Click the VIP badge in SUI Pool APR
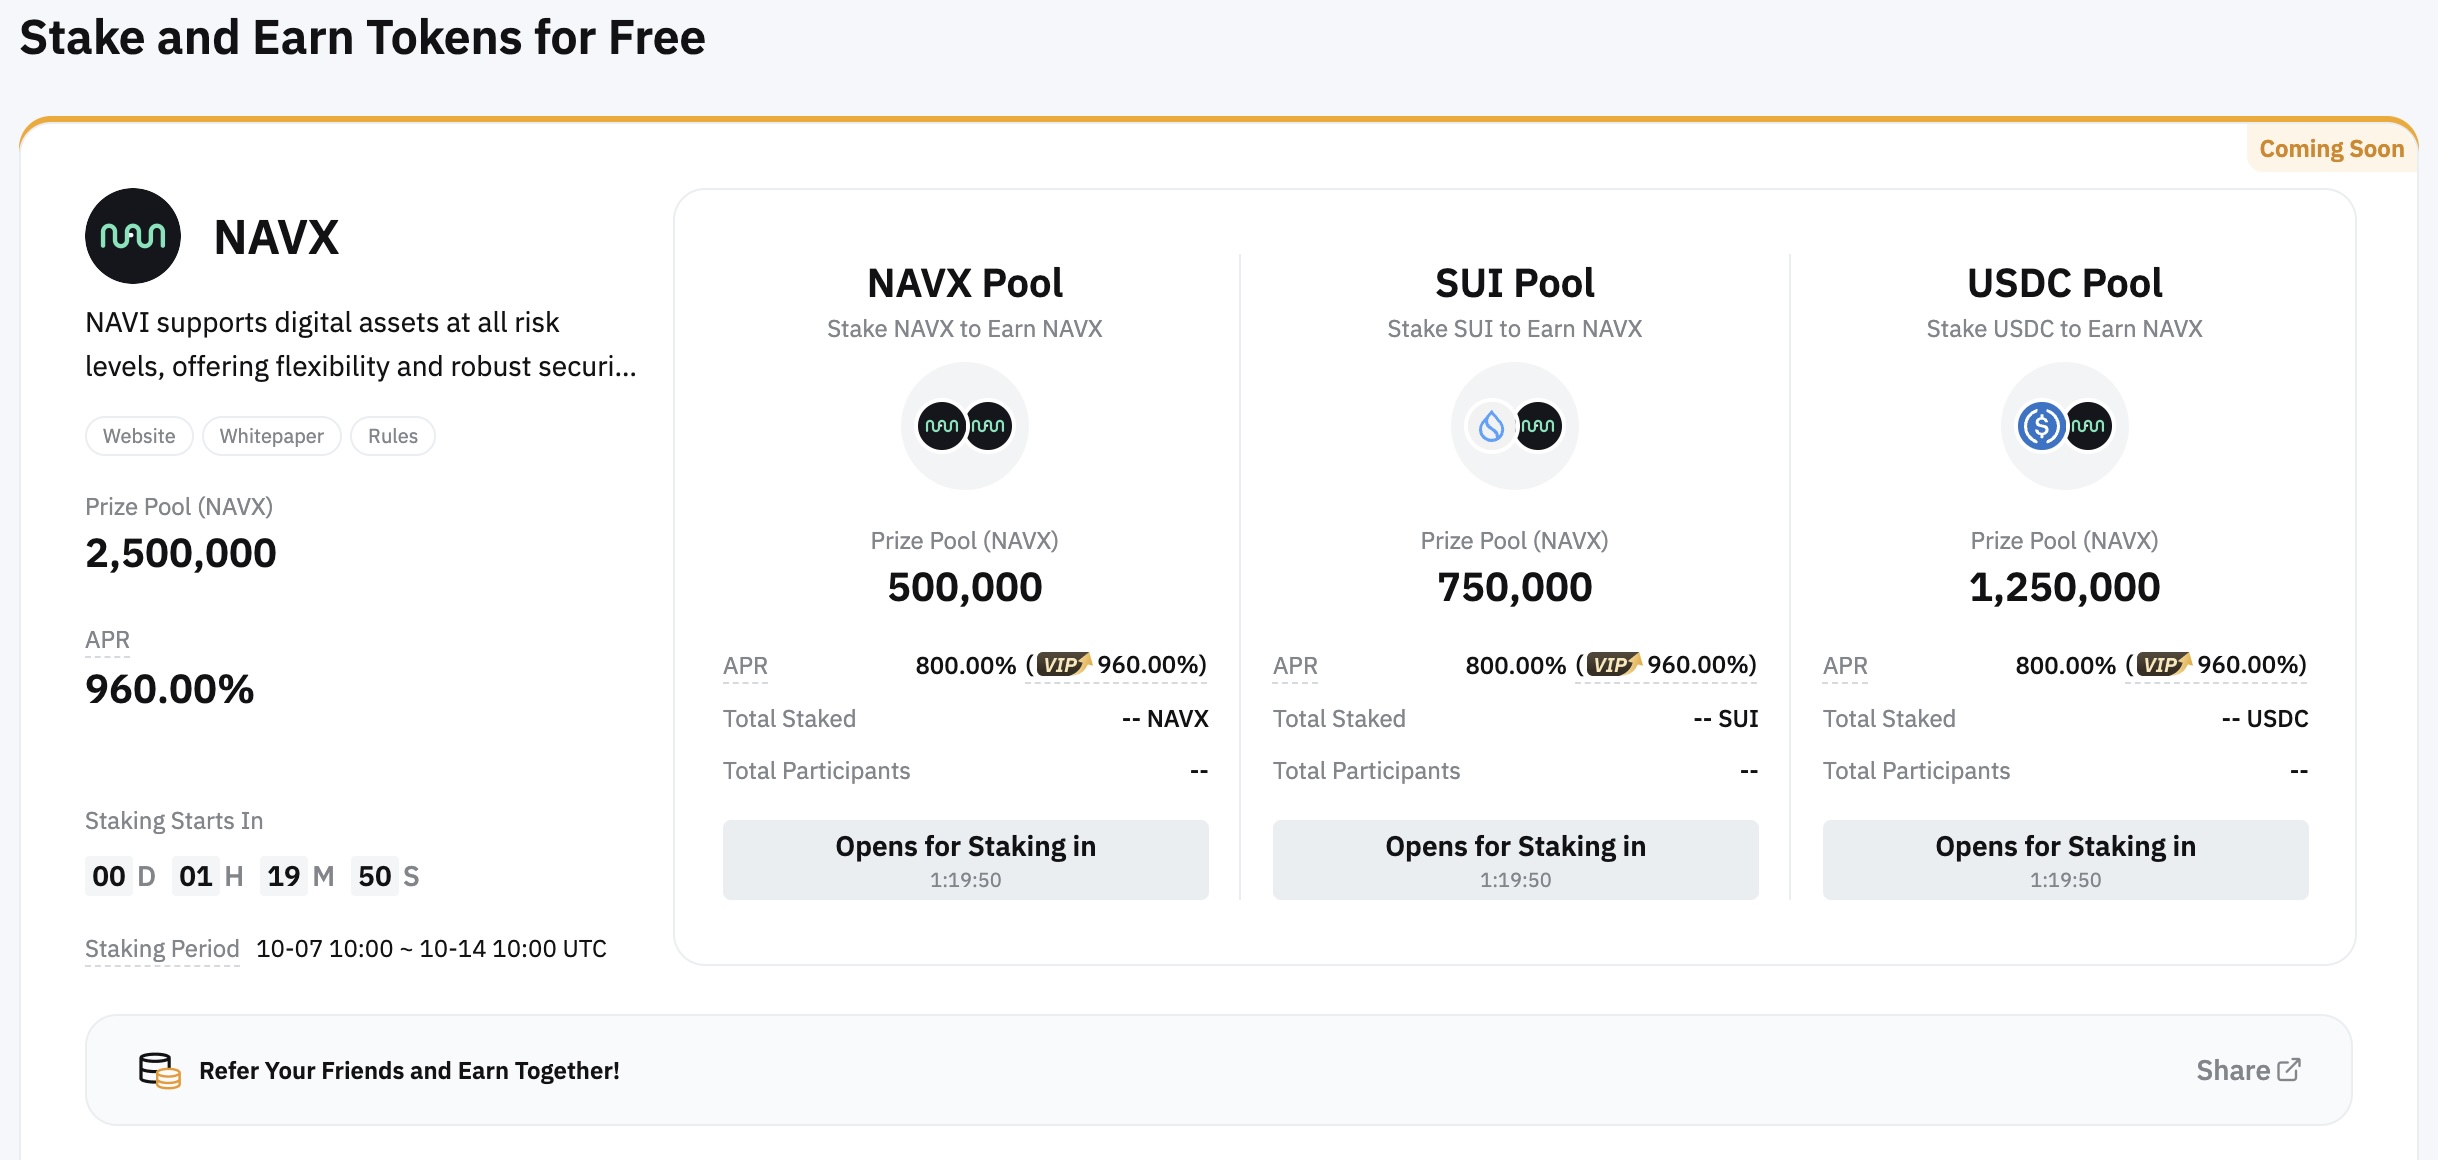The image size is (2438, 1160). (1614, 664)
